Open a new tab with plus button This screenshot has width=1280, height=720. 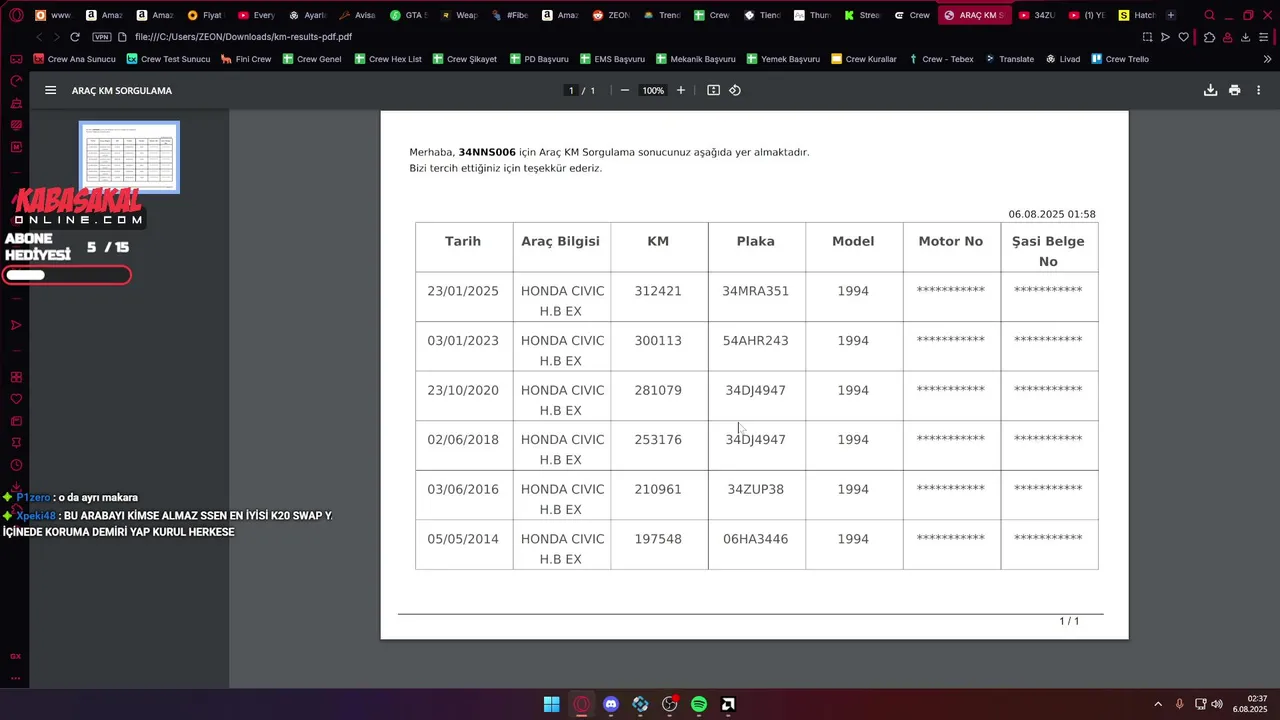pos(1171,15)
